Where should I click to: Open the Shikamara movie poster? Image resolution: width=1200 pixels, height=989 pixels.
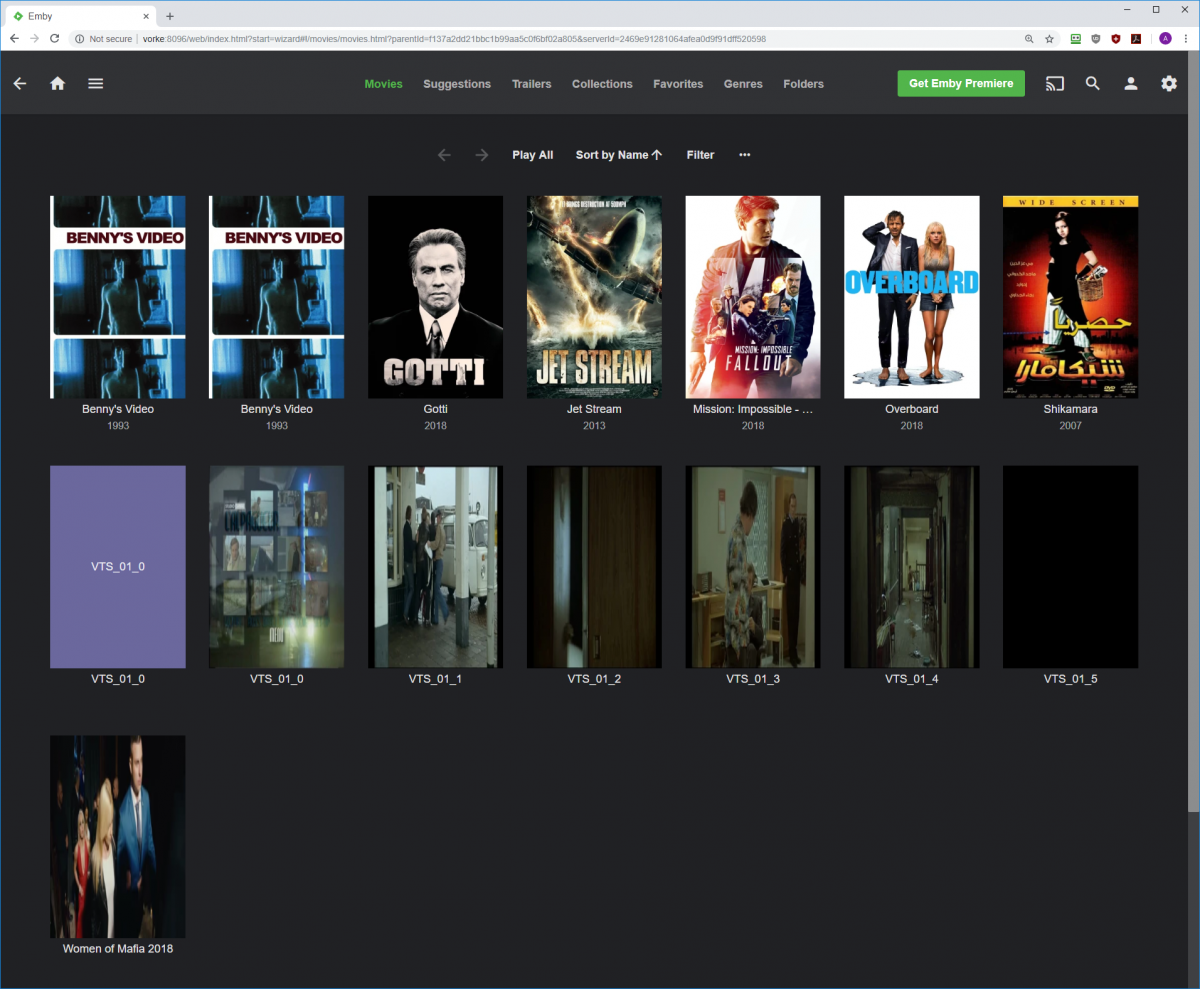click(x=1070, y=297)
